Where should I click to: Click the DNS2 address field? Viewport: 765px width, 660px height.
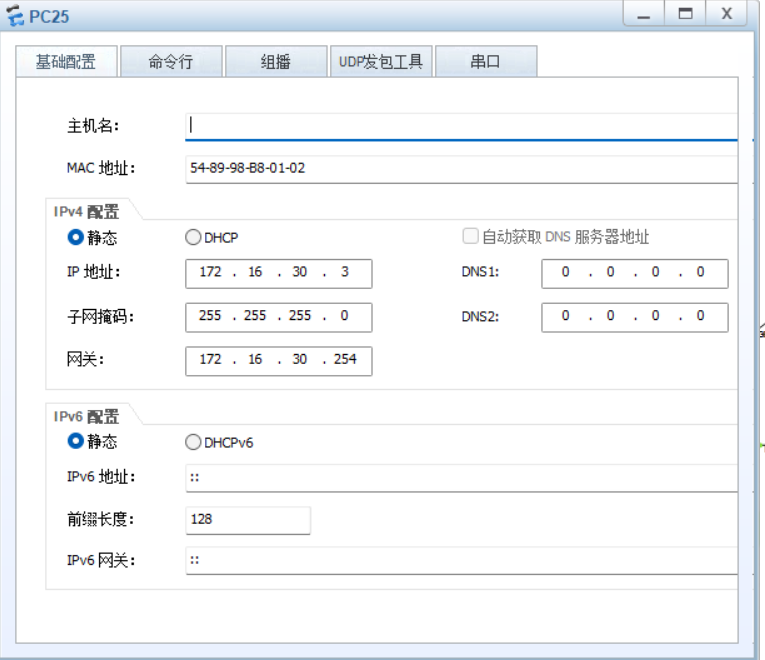[x=635, y=318]
